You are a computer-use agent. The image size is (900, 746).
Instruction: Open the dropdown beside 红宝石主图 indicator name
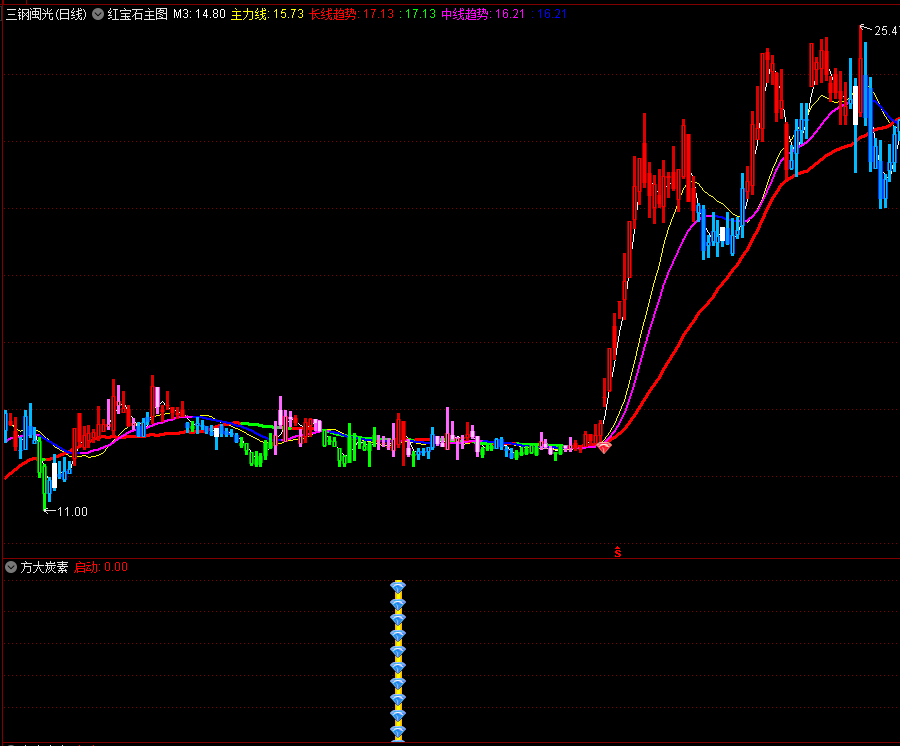tap(98, 14)
